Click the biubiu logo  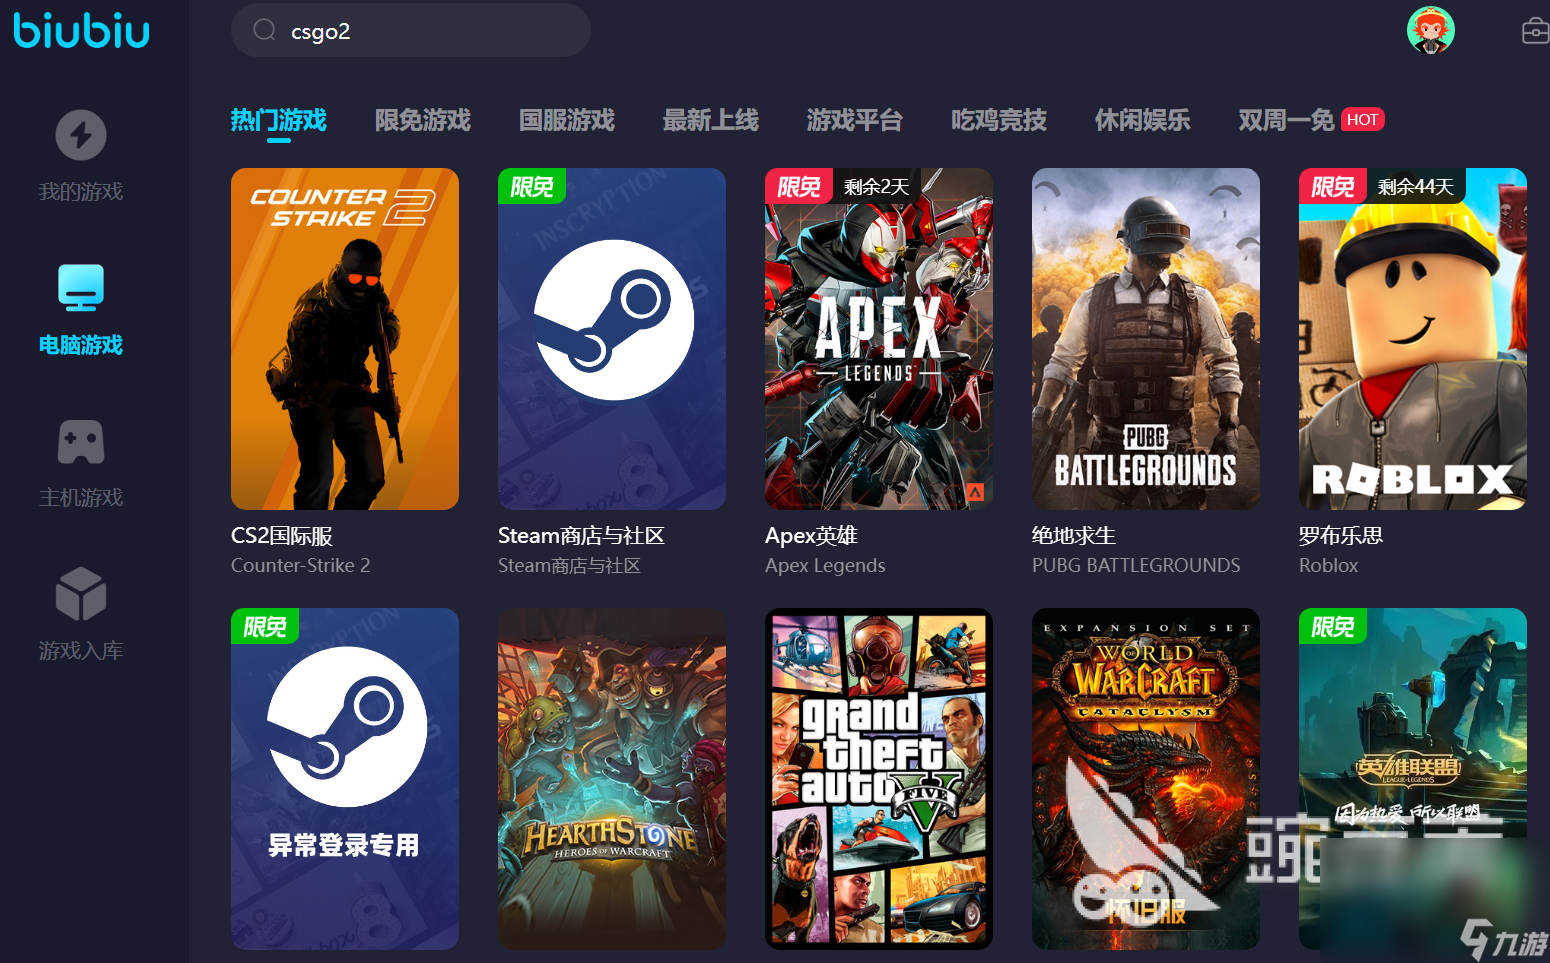click(81, 30)
